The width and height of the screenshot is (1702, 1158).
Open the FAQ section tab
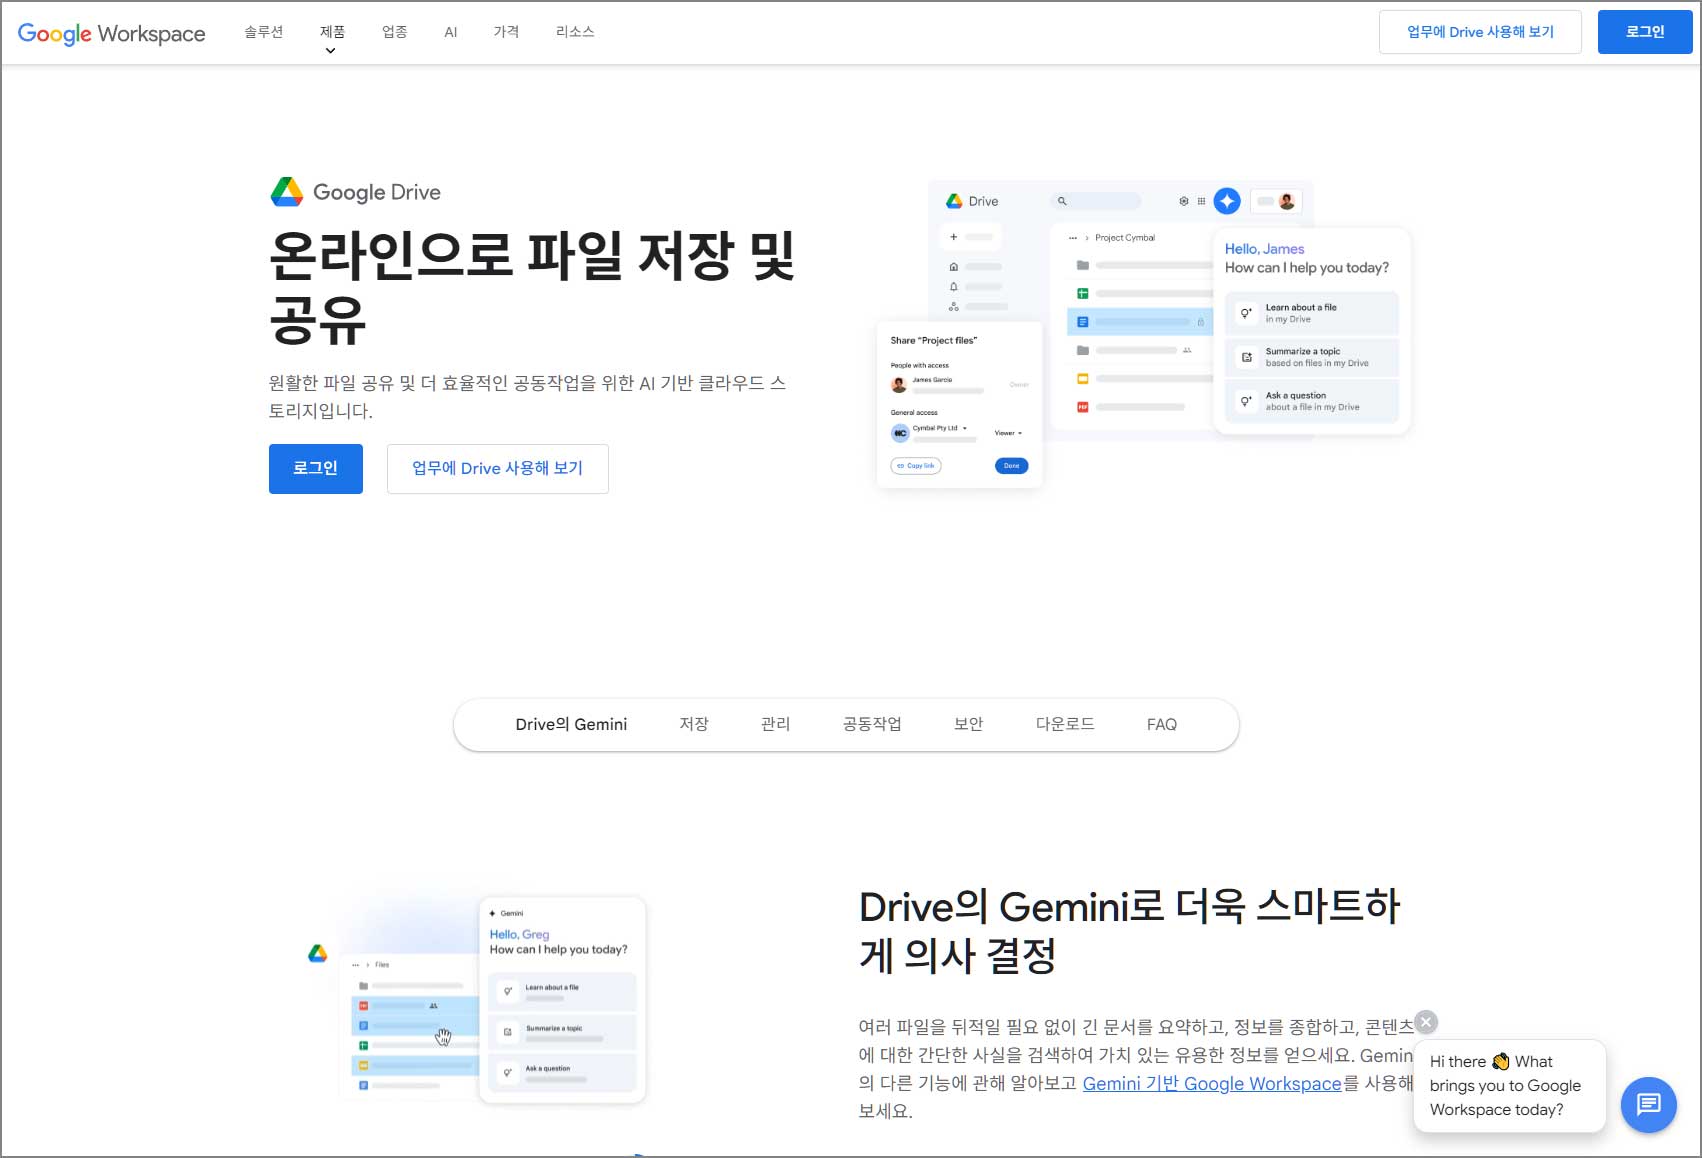[1161, 724]
